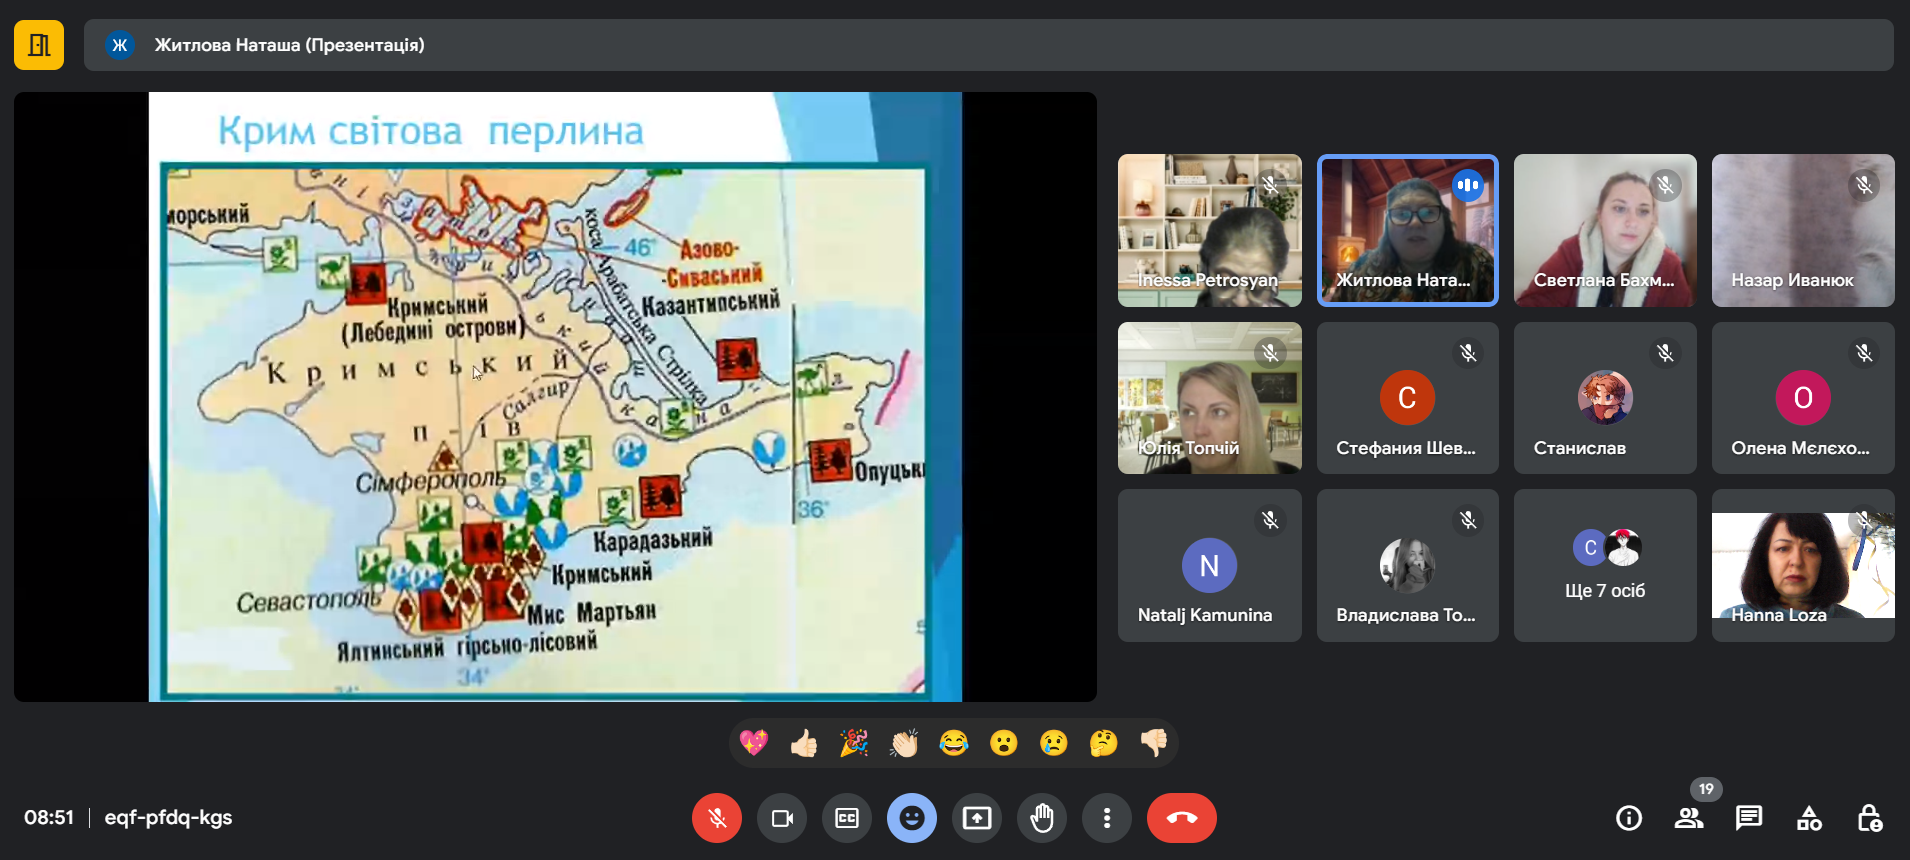
Task: Open the chat panel
Action: click(x=1749, y=818)
